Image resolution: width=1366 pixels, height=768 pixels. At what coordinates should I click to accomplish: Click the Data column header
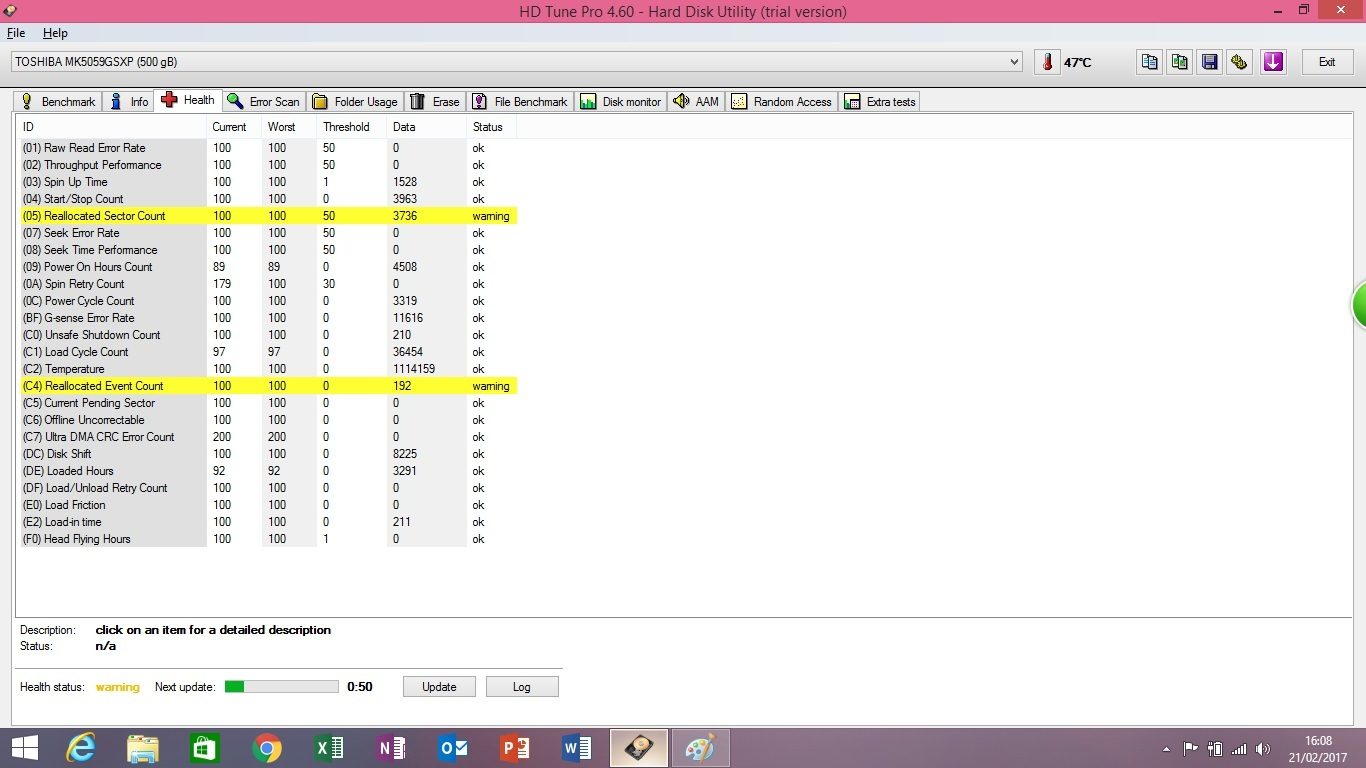click(x=426, y=127)
